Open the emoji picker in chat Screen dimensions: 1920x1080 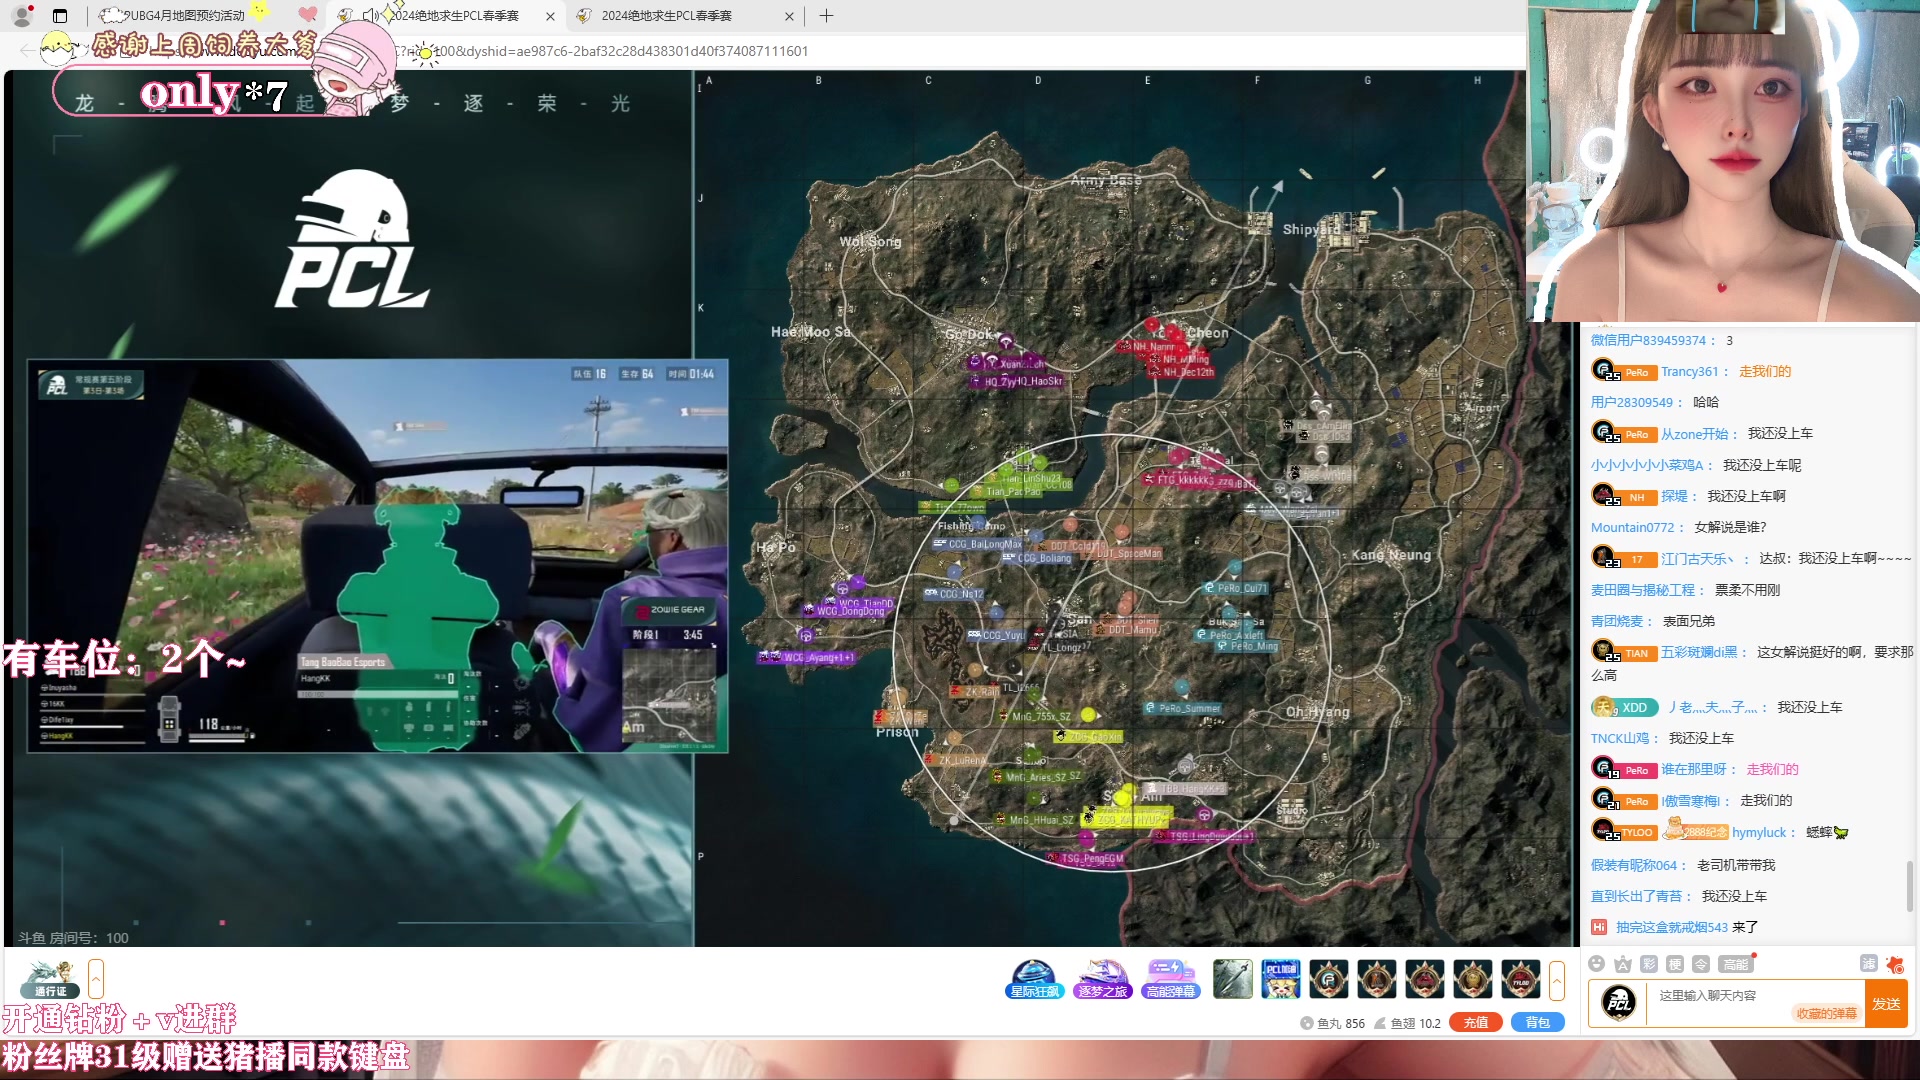click(x=1597, y=964)
